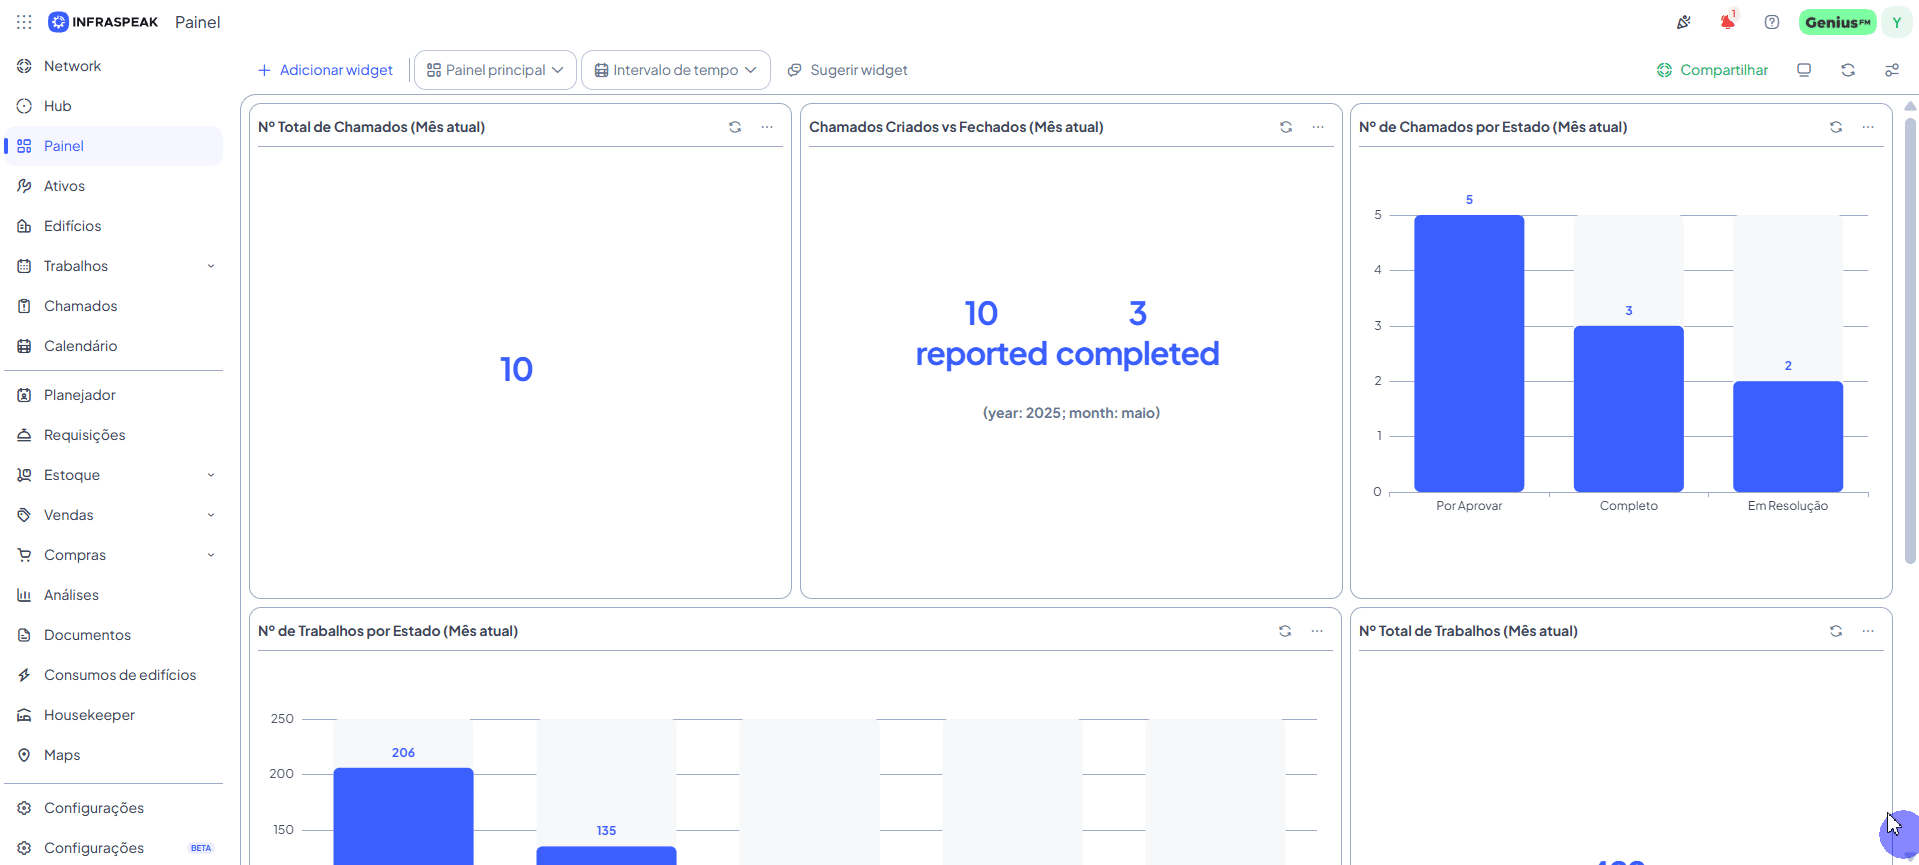The image size is (1919, 865).
Task: Open Chamados in the sidebar
Action: [x=113, y=306]
